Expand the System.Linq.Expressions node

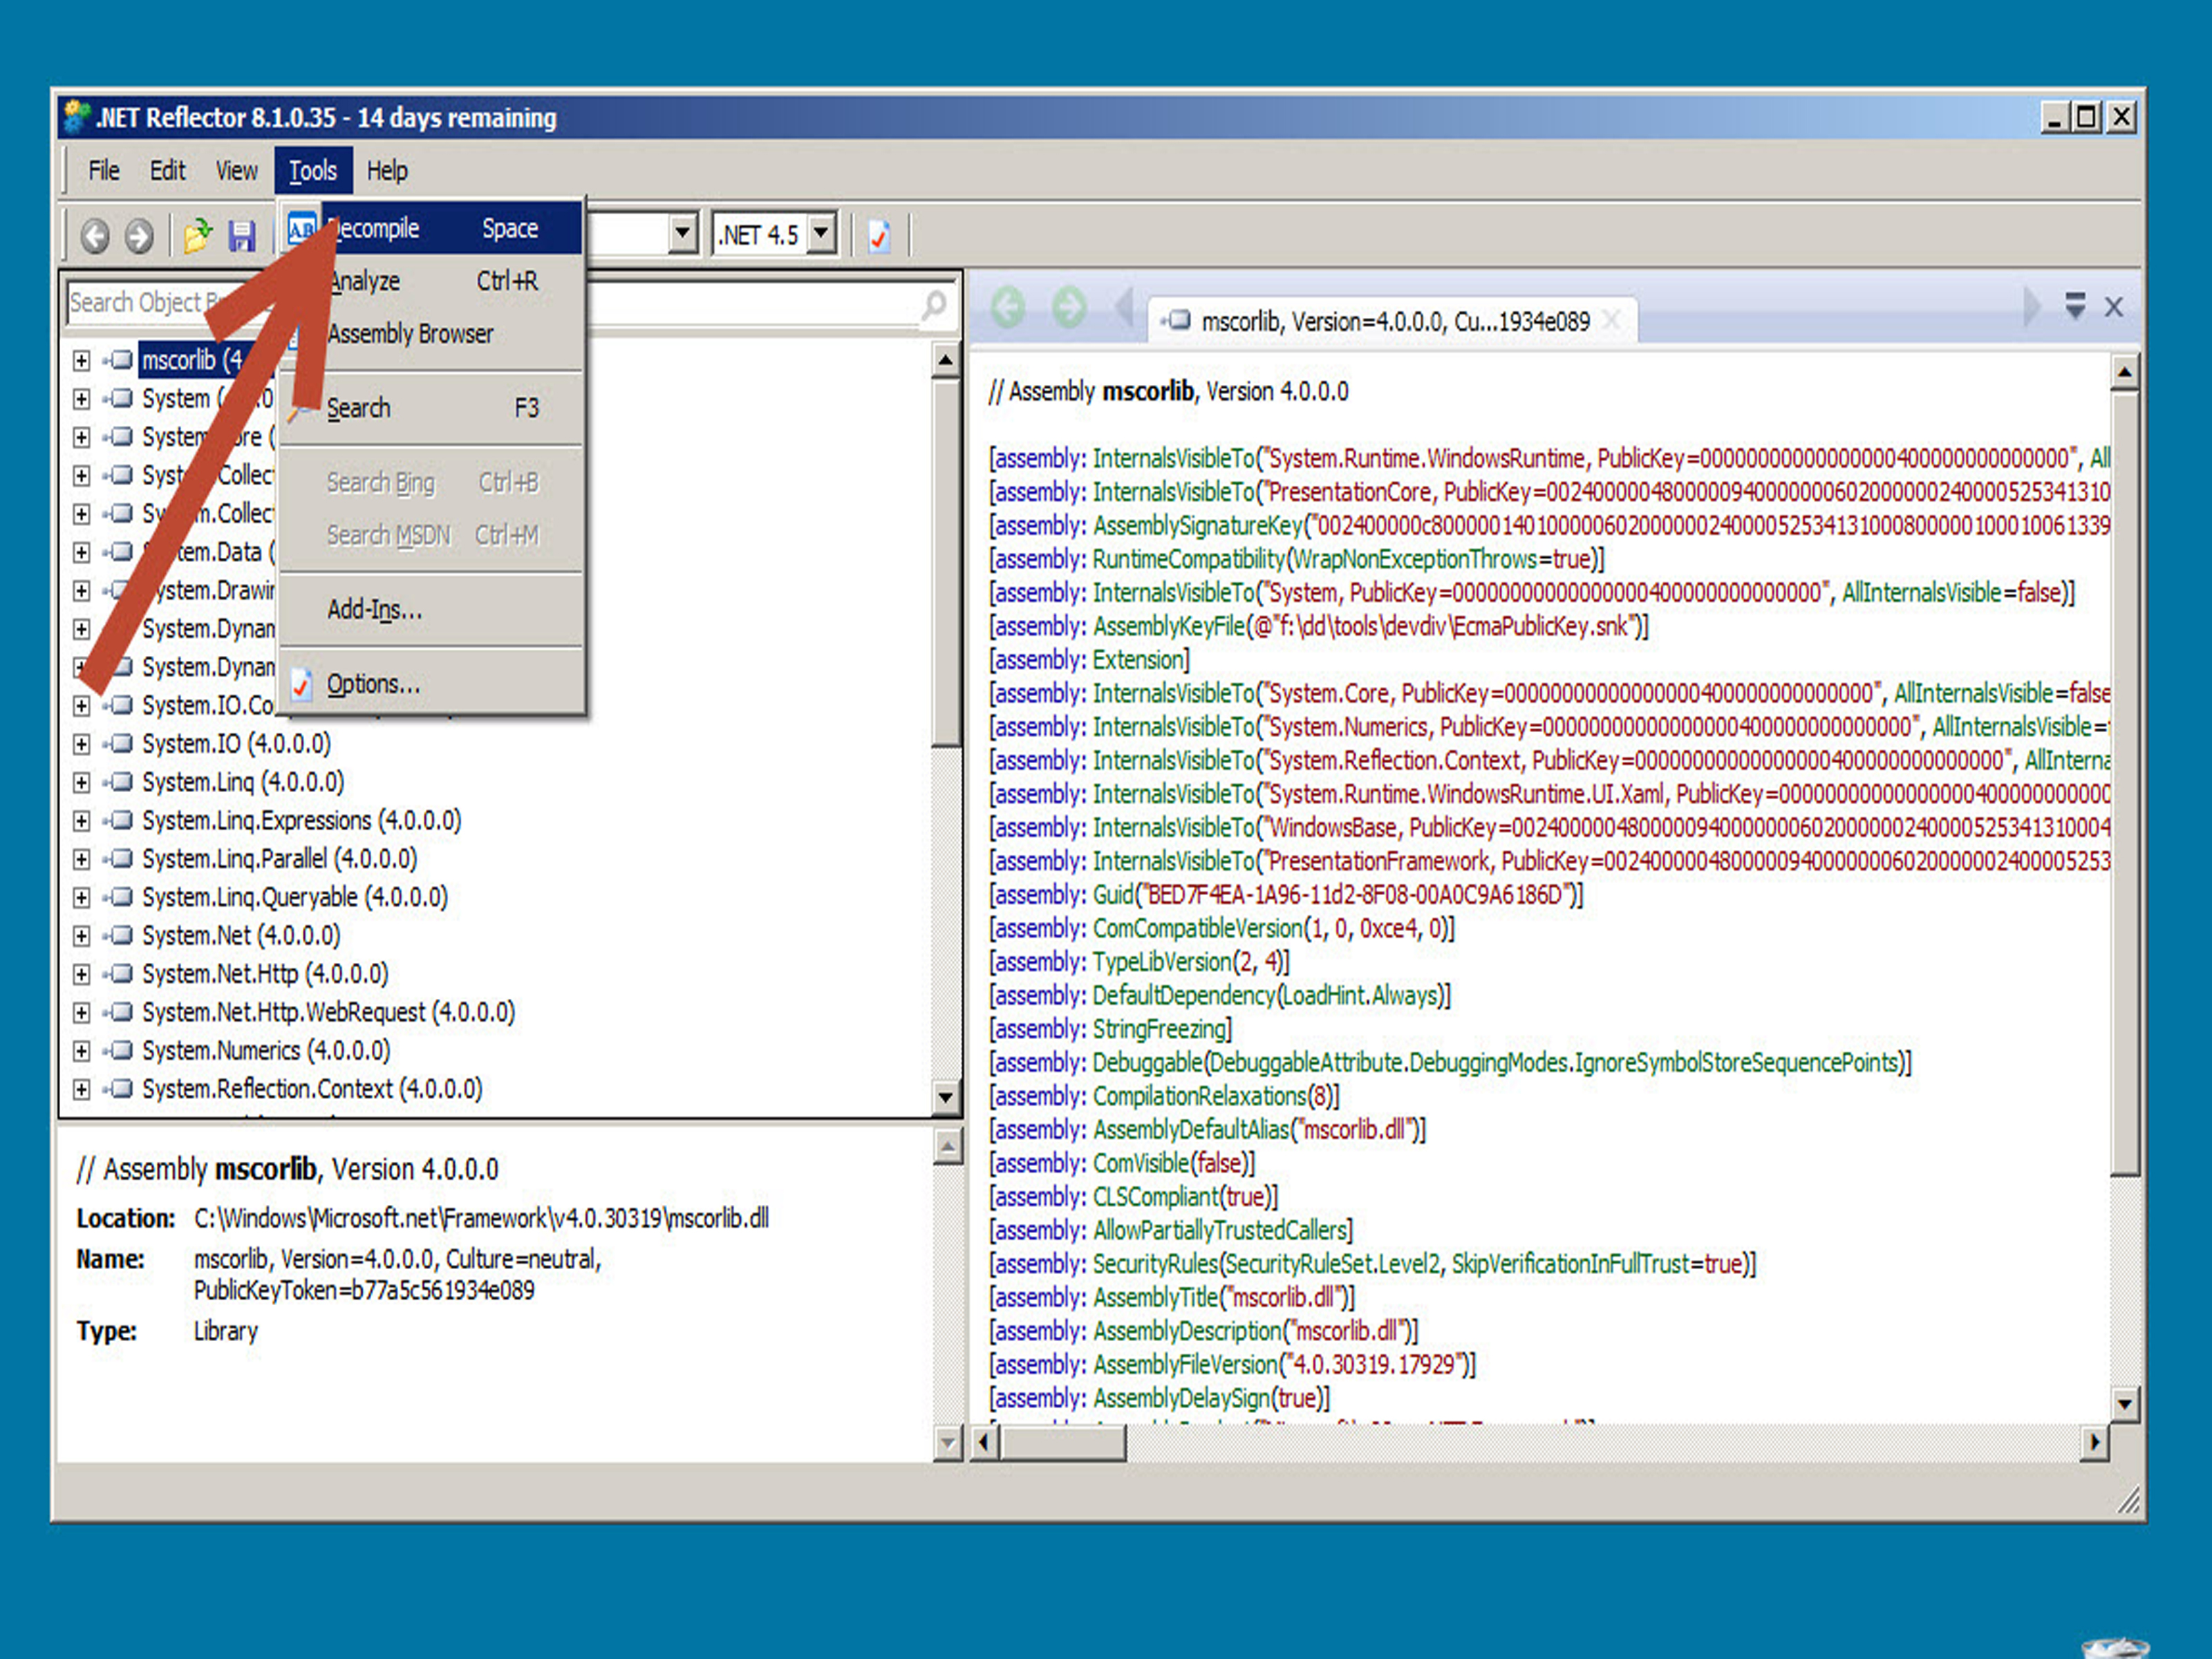click(x=82, y=821)
